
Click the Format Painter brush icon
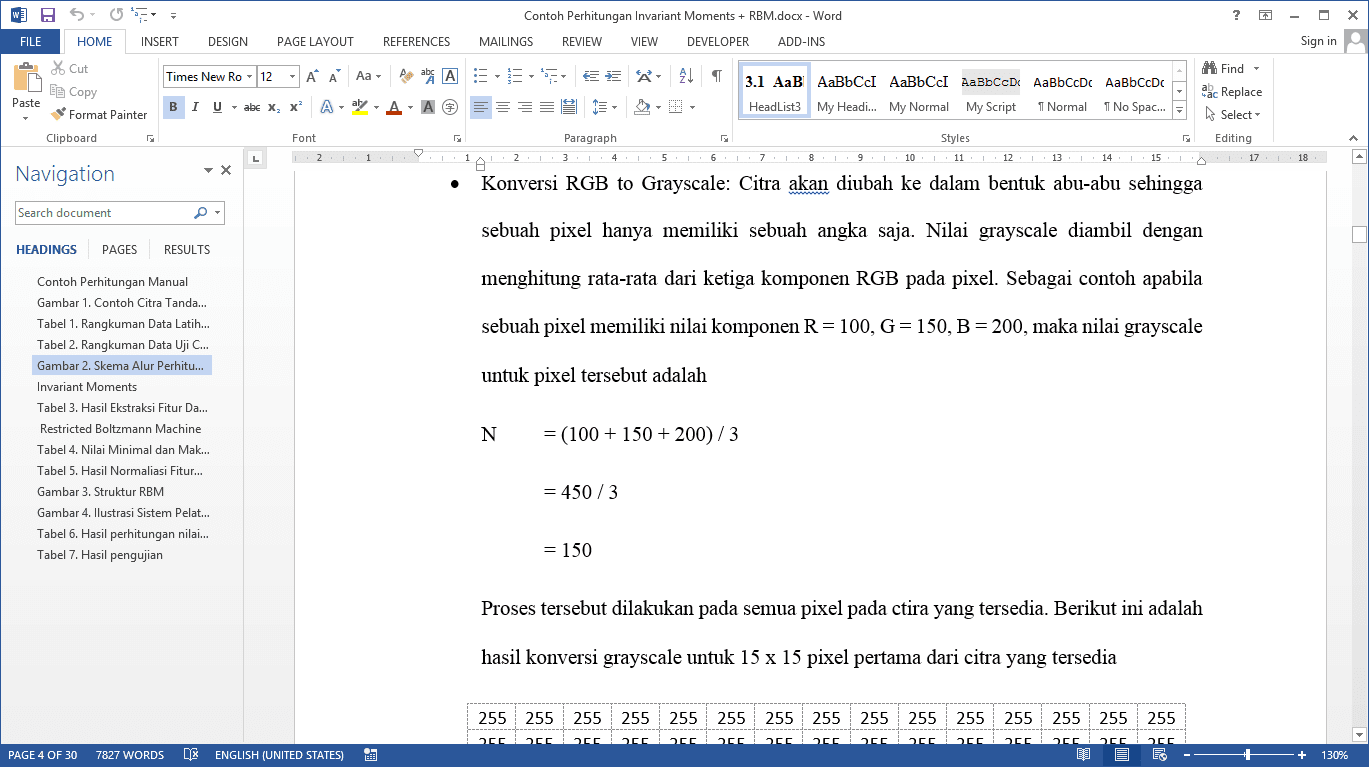58,115
